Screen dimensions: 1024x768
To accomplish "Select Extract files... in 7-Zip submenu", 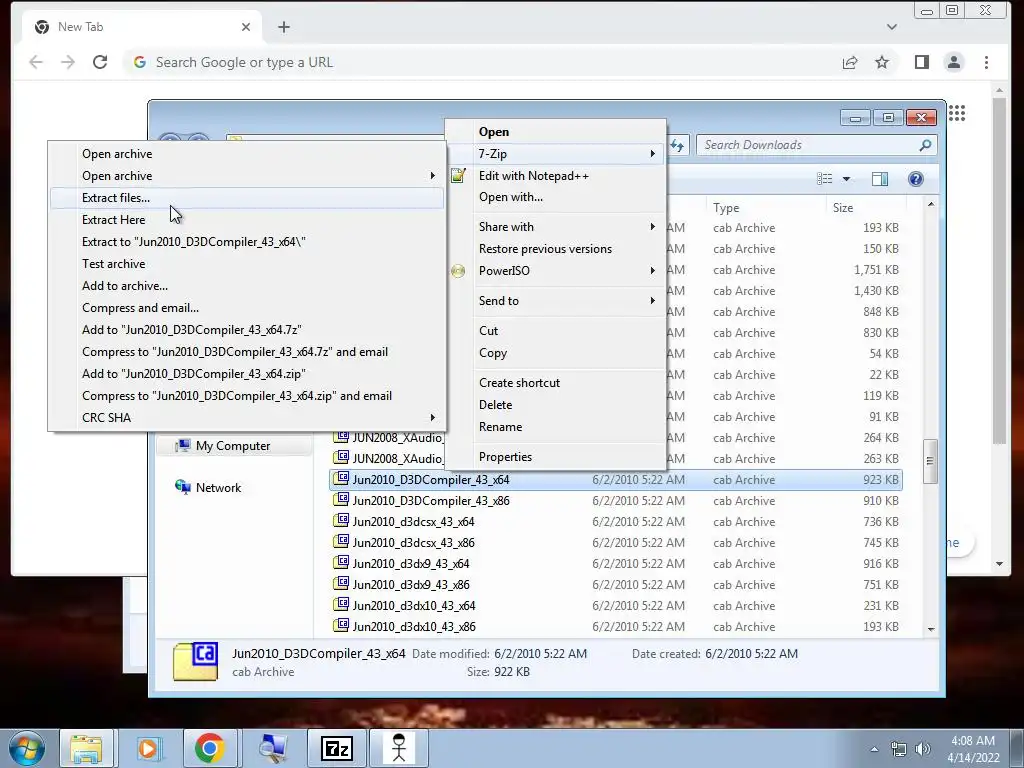I will (247, 198).
